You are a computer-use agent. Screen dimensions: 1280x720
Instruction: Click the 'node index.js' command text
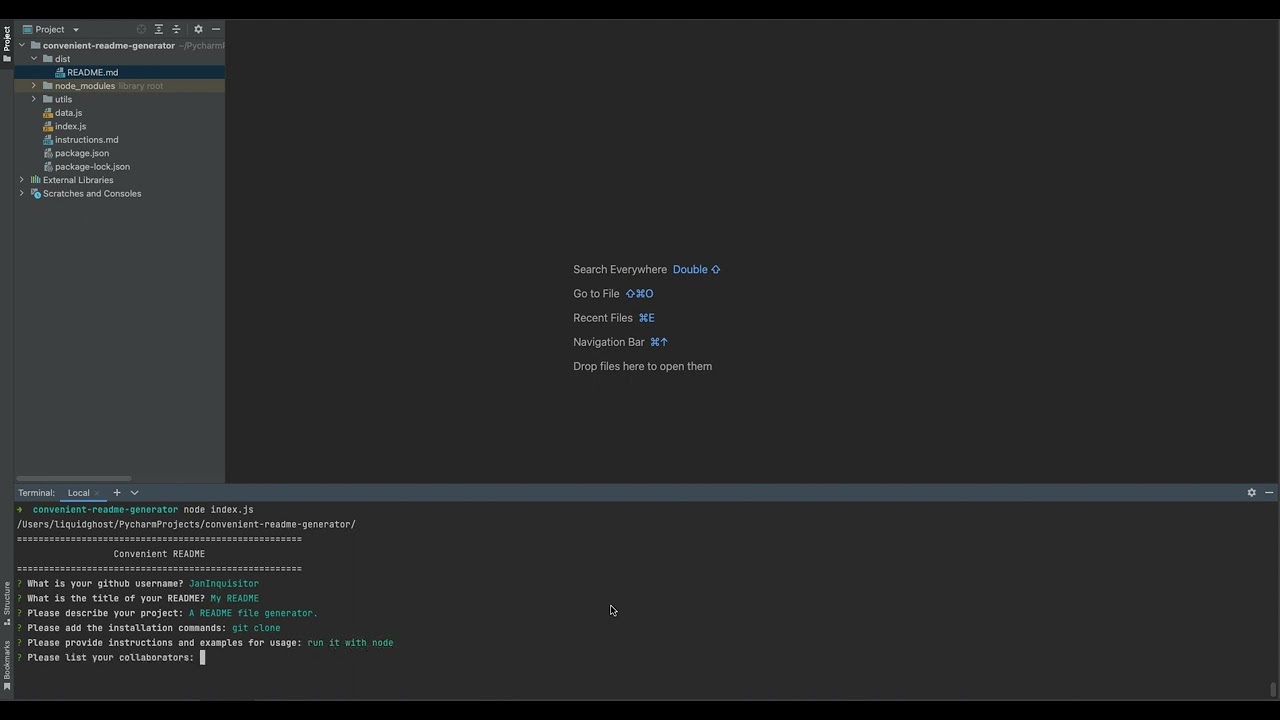tap(218, 510)
